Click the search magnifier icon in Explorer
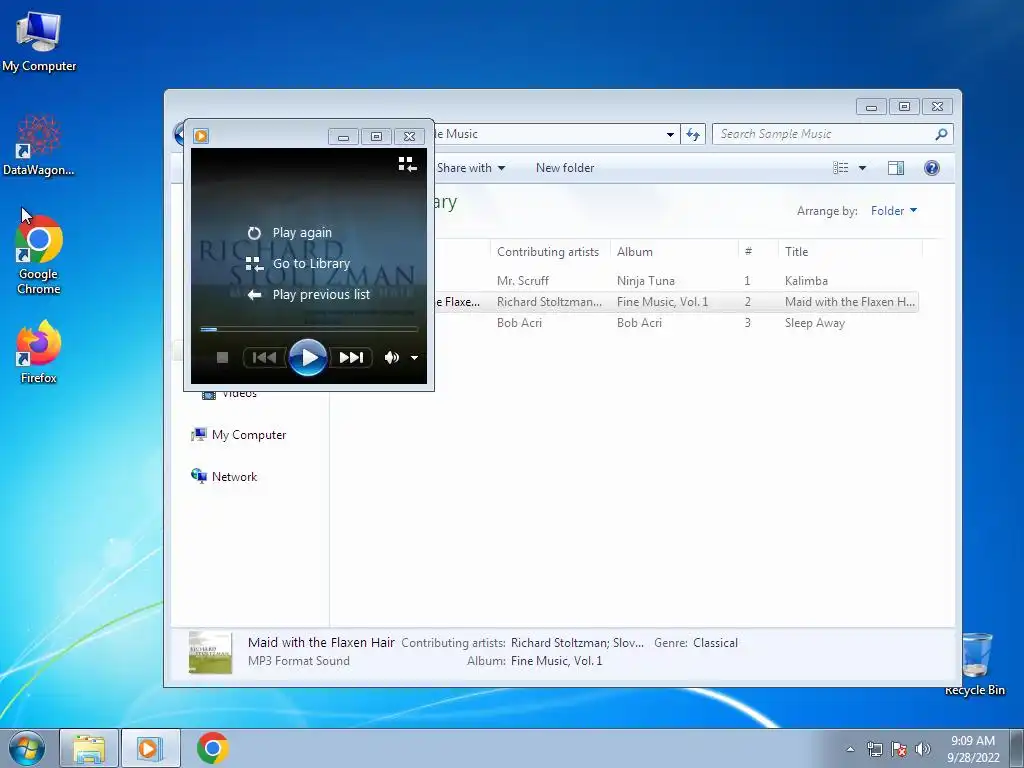The image size is (1024, 768). coord(941,134)
